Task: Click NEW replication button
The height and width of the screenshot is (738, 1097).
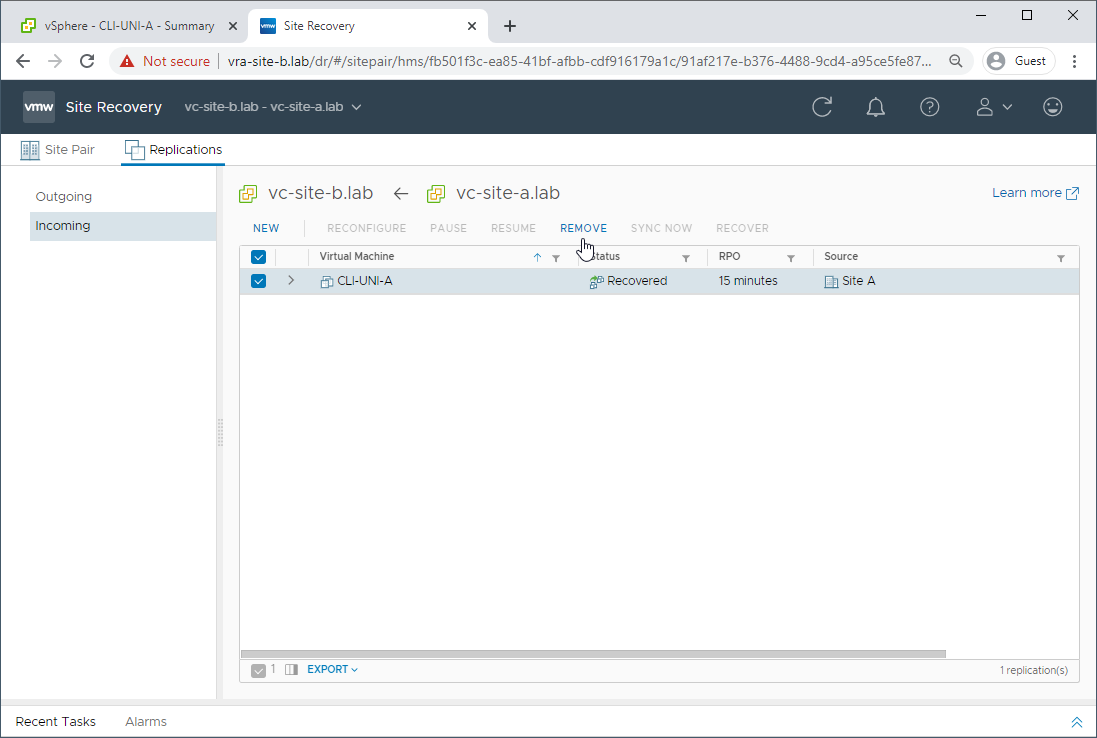Action: (x=266, y=228)
